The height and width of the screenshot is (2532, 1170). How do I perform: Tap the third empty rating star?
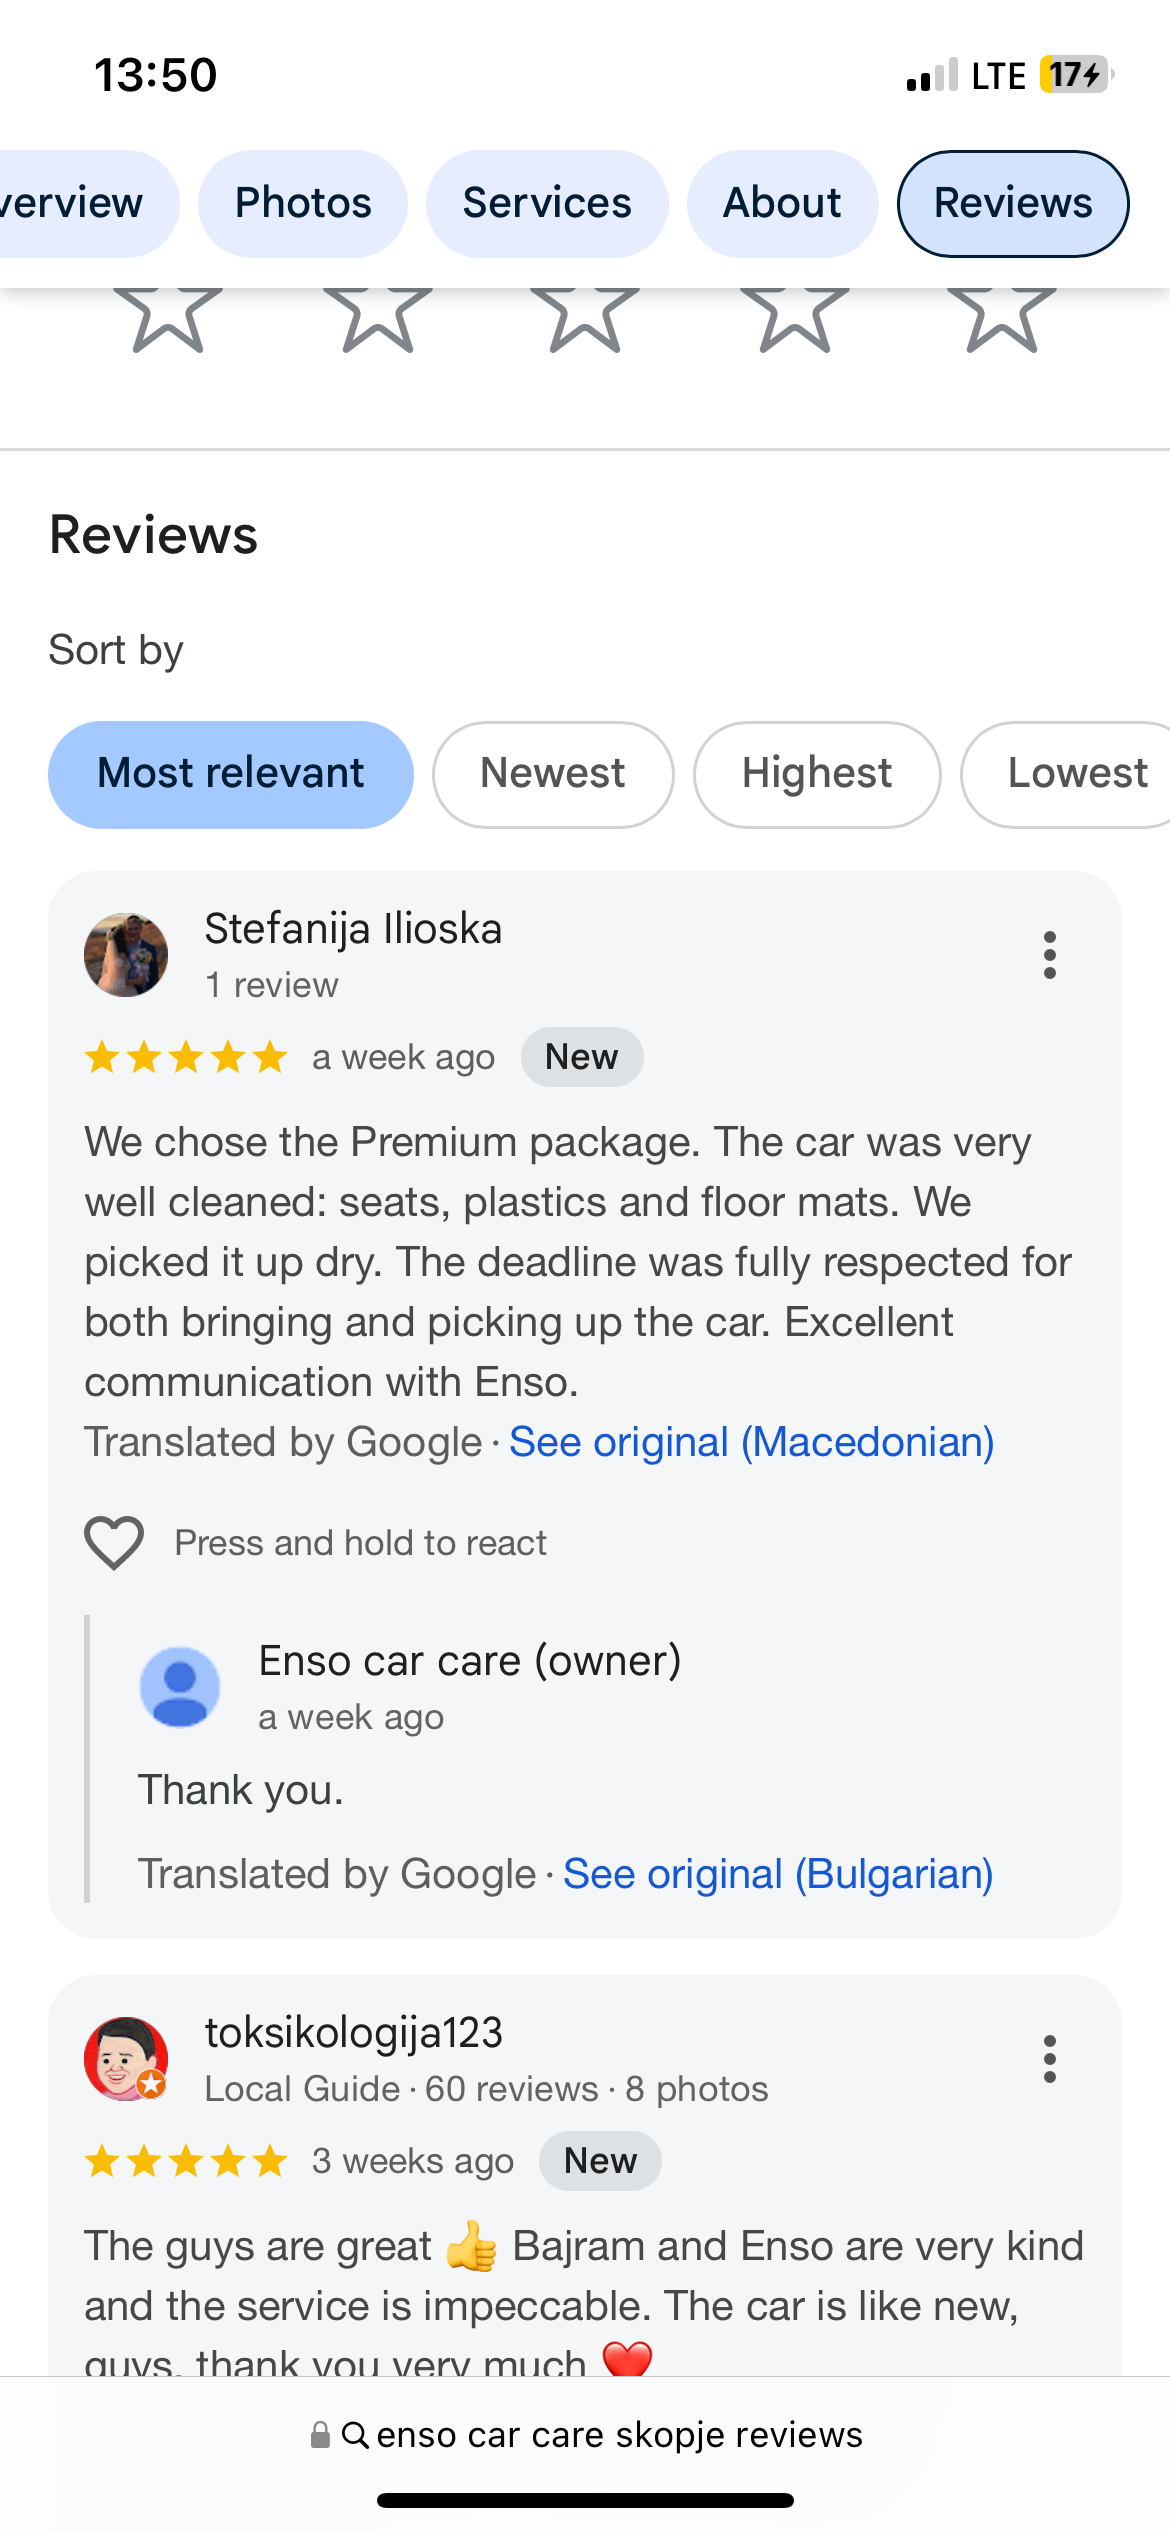(585, 316)
